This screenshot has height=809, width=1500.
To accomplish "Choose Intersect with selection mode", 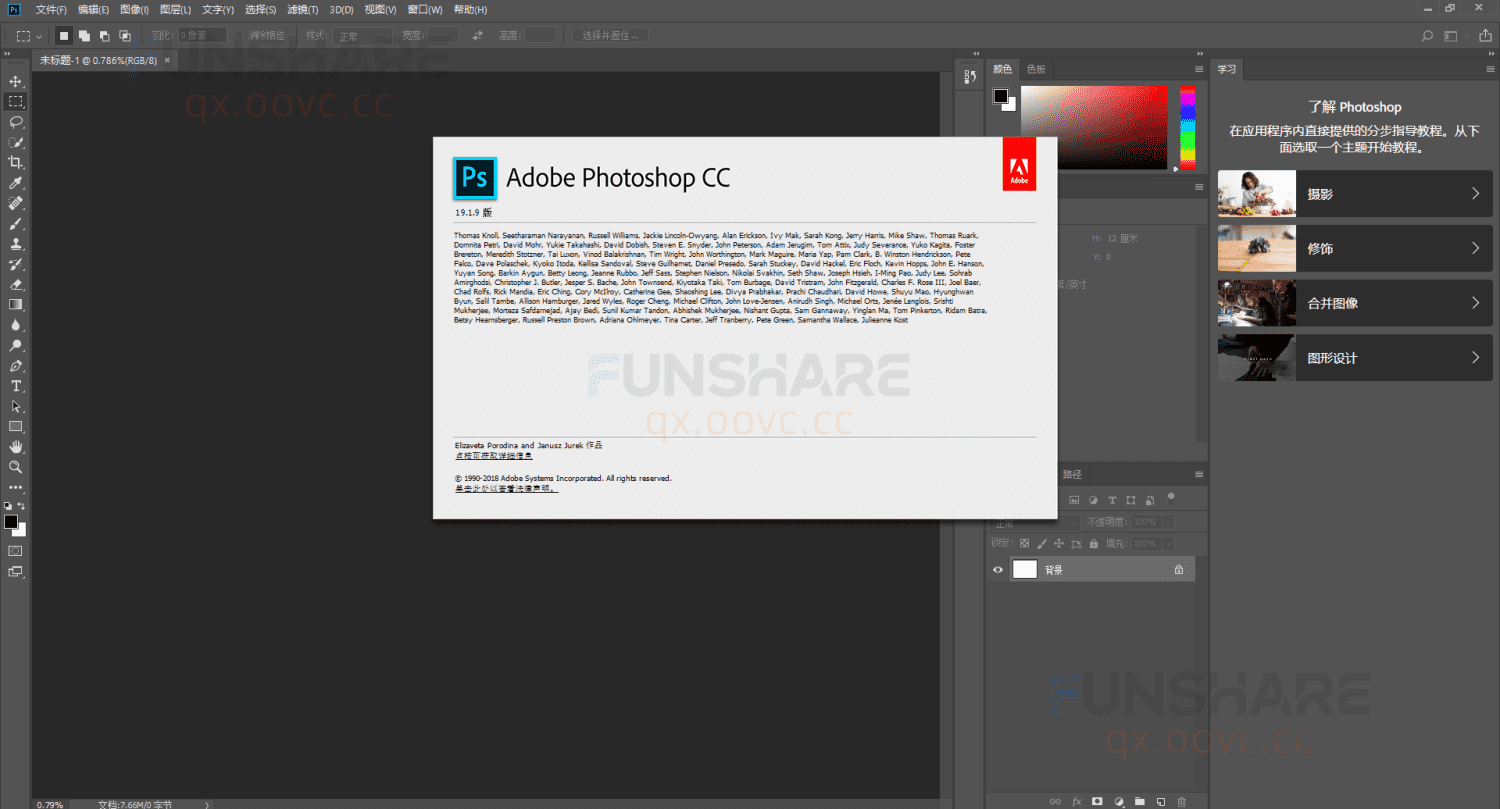I will pyautogui.click(x=124, y=36).
